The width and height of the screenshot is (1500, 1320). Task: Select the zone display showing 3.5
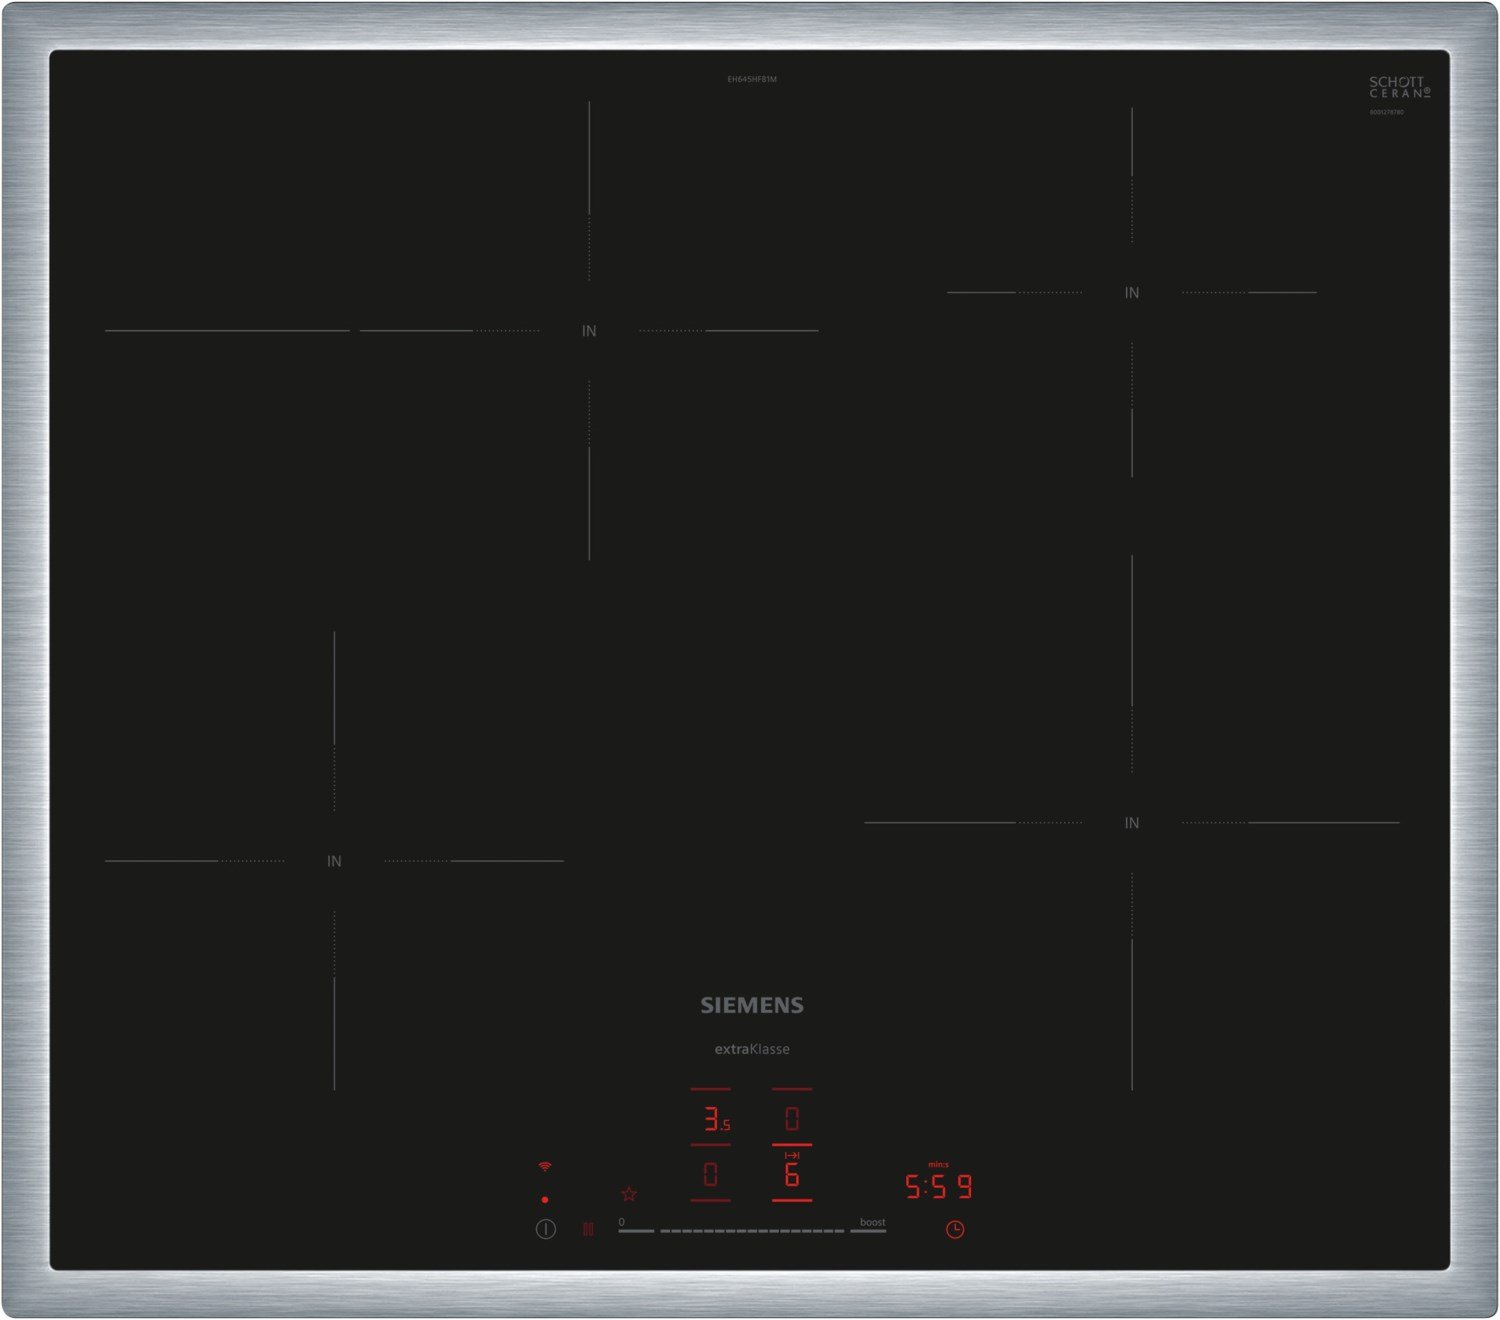714,1118
